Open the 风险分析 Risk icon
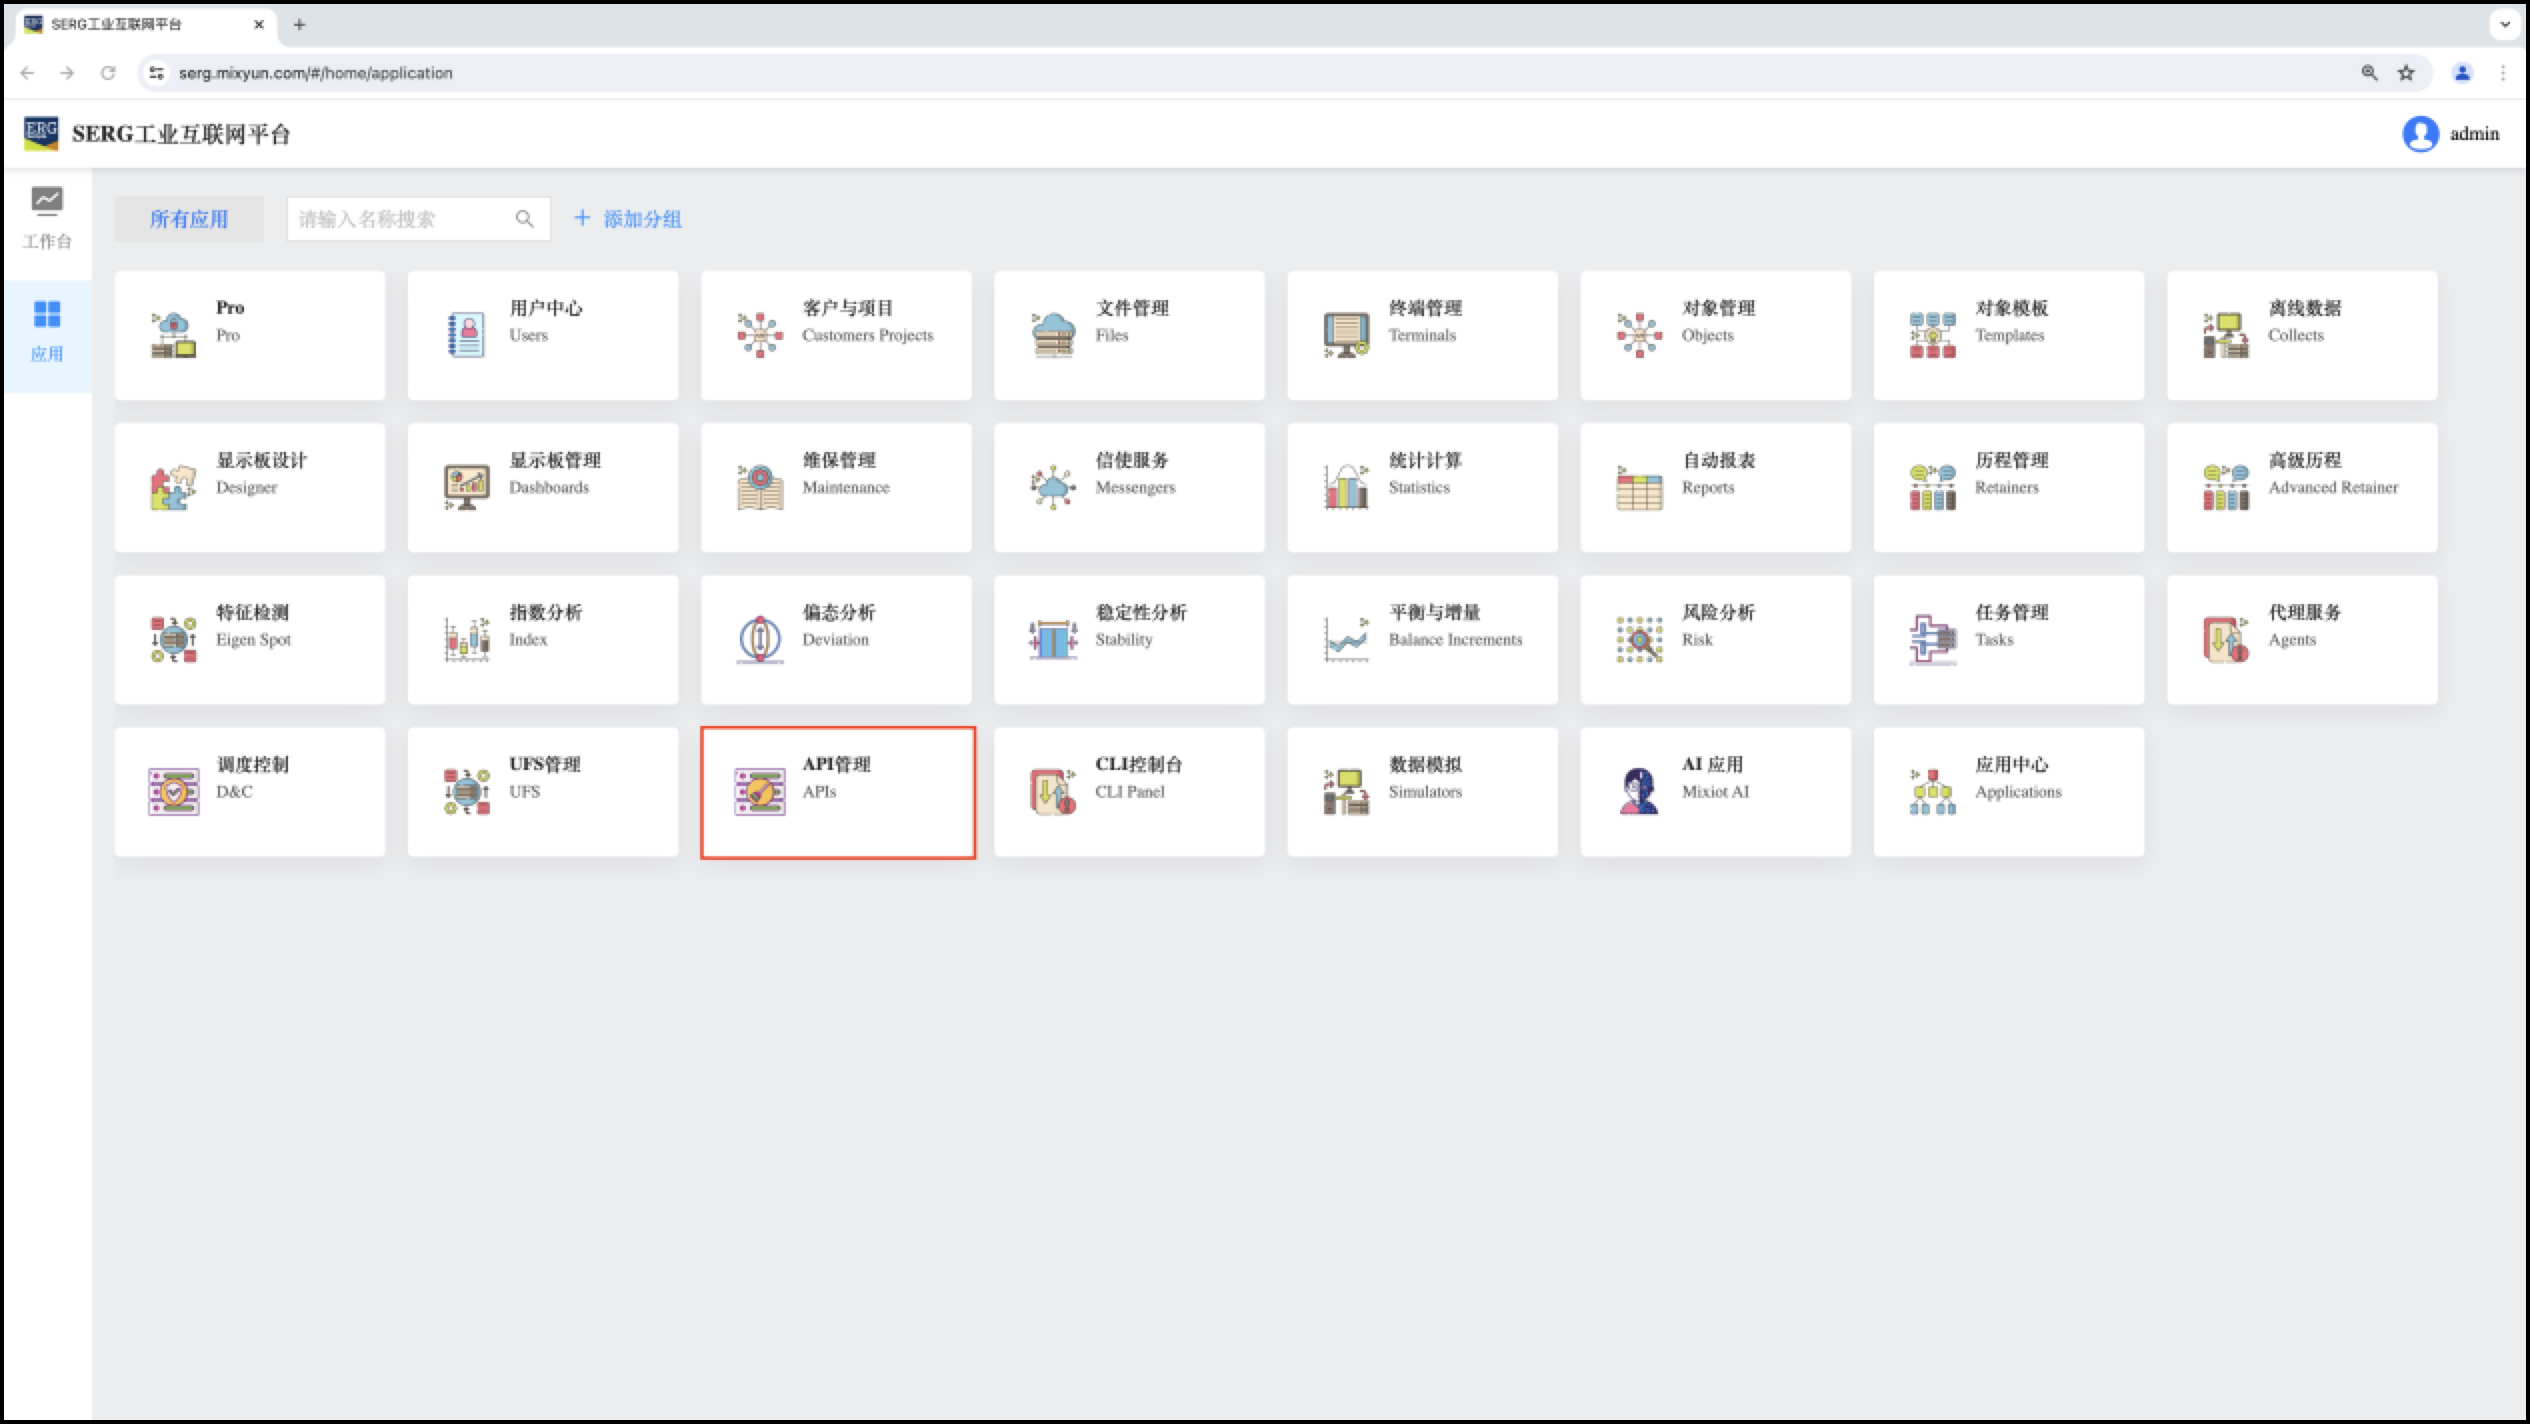2530x1424 pixels. [x=1638, y=640]
